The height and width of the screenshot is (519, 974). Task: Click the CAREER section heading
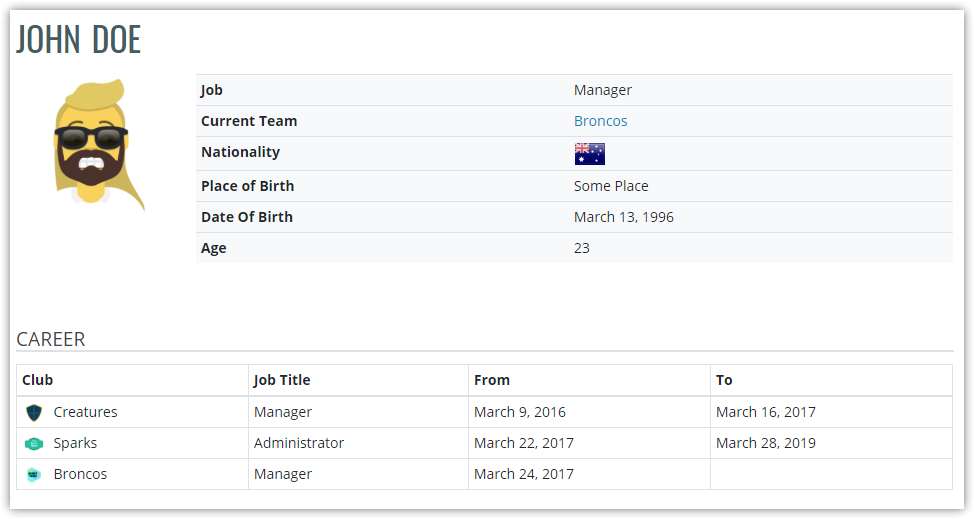51,340
